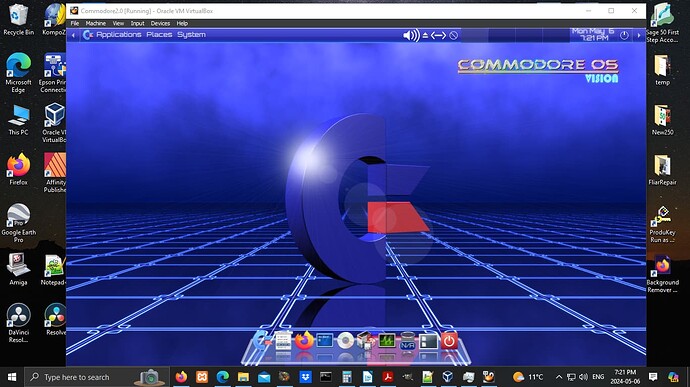Open the New250 folder on desktop
Screen dimensions: 690x387
(x=662, y=120)
